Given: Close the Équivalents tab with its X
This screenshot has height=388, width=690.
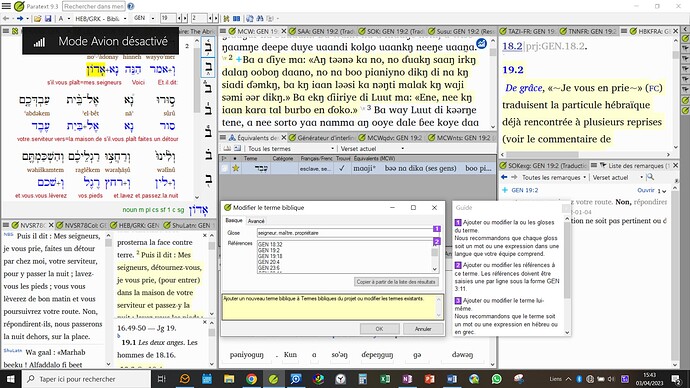Looking at the screenshot, I should tap(283, 138).
